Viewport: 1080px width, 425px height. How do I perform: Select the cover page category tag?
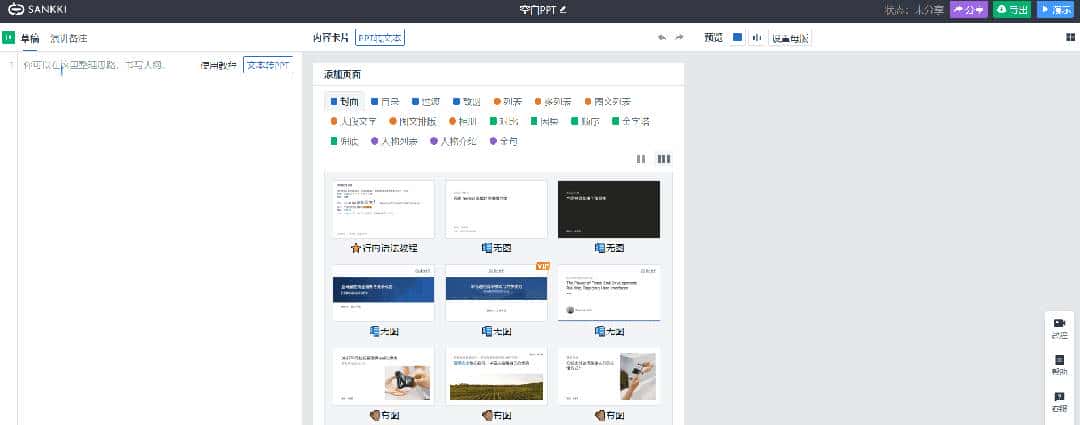pyautogui.click(x=344, y=101)
